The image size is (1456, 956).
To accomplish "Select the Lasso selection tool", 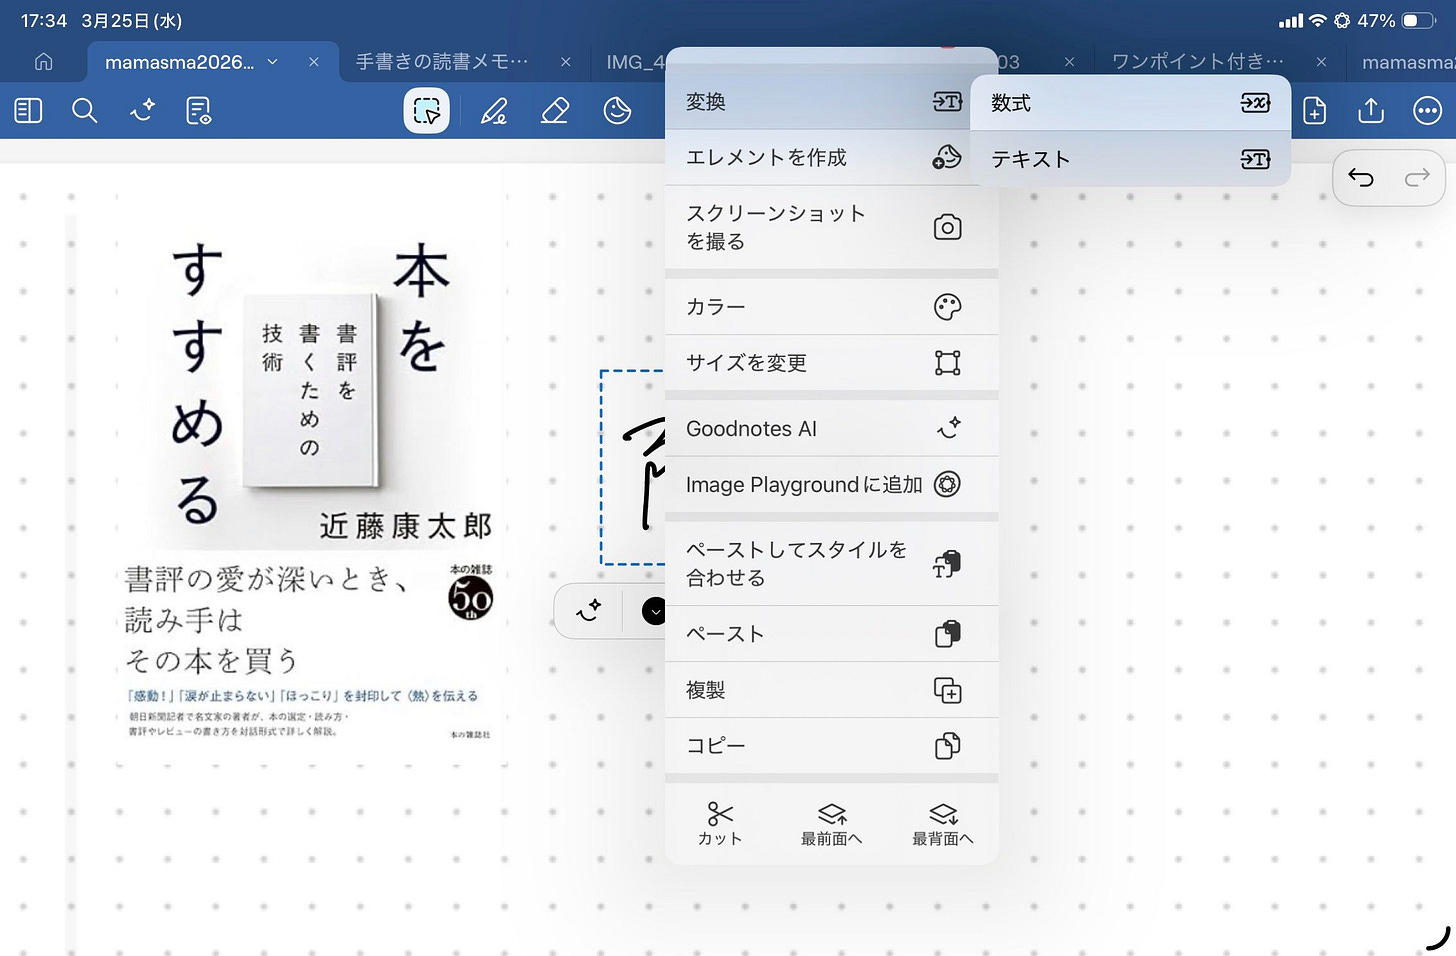I will click(x=425, y=111).
